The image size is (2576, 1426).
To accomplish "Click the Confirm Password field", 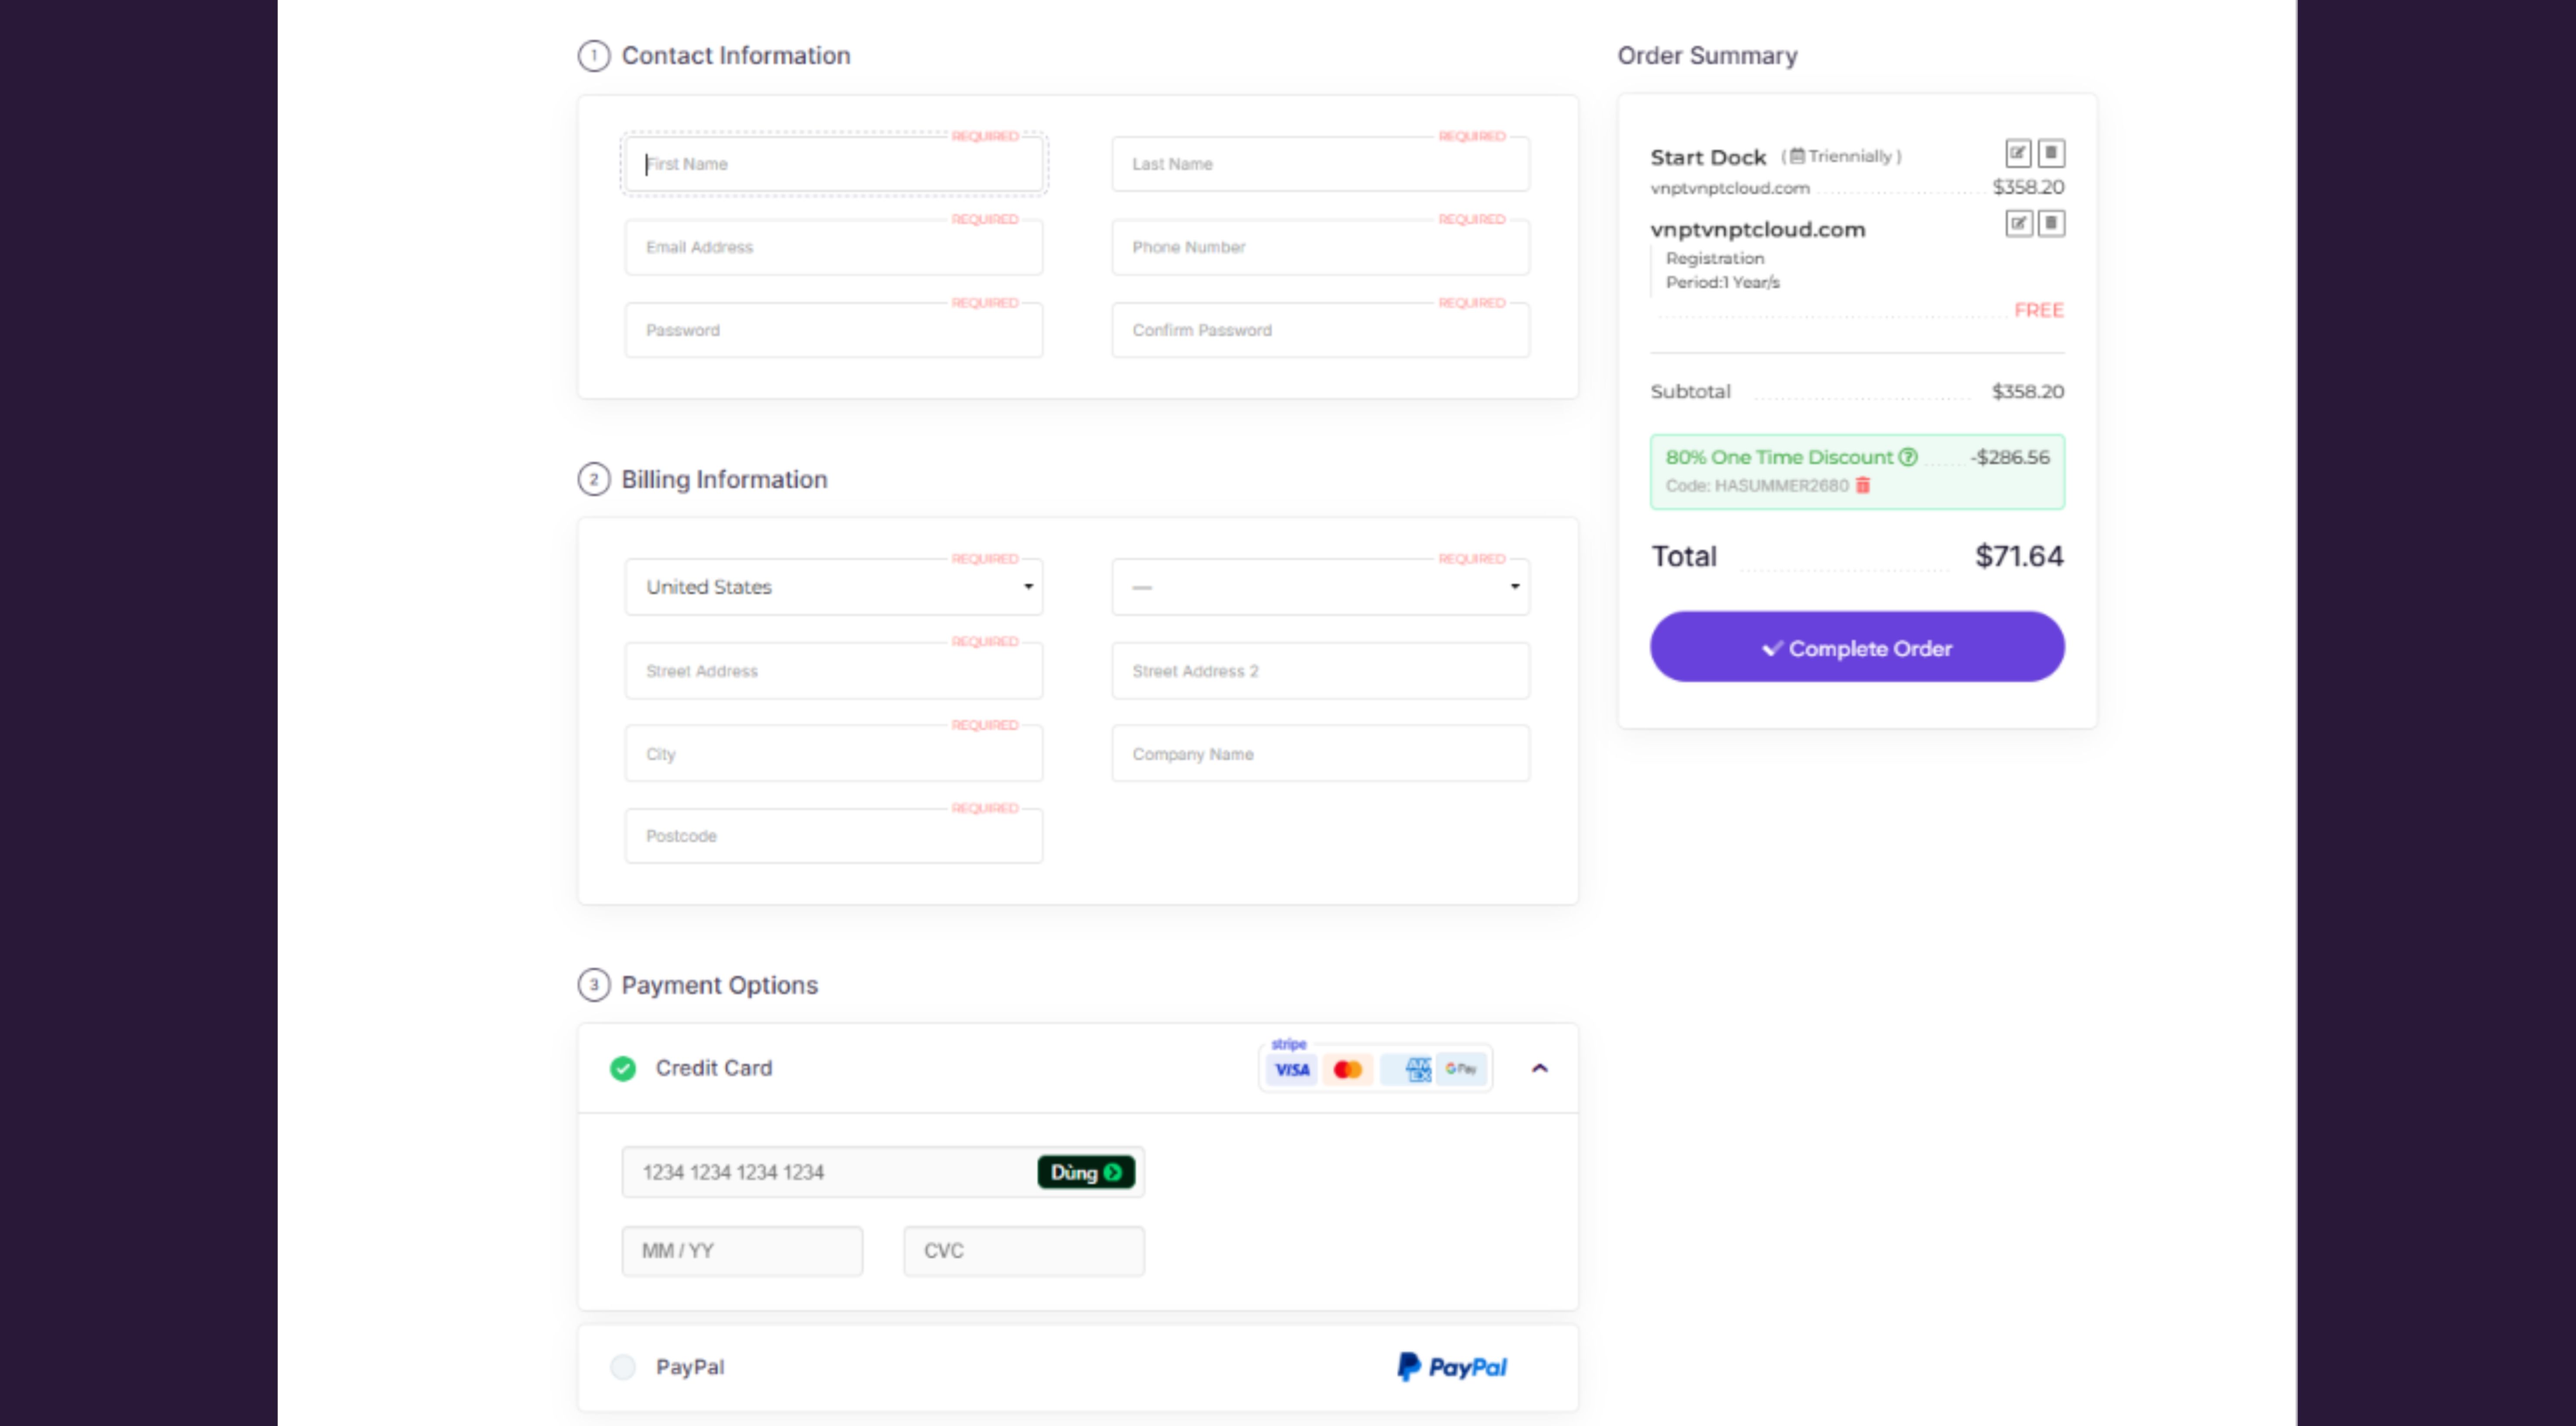I will [1321, 330].
